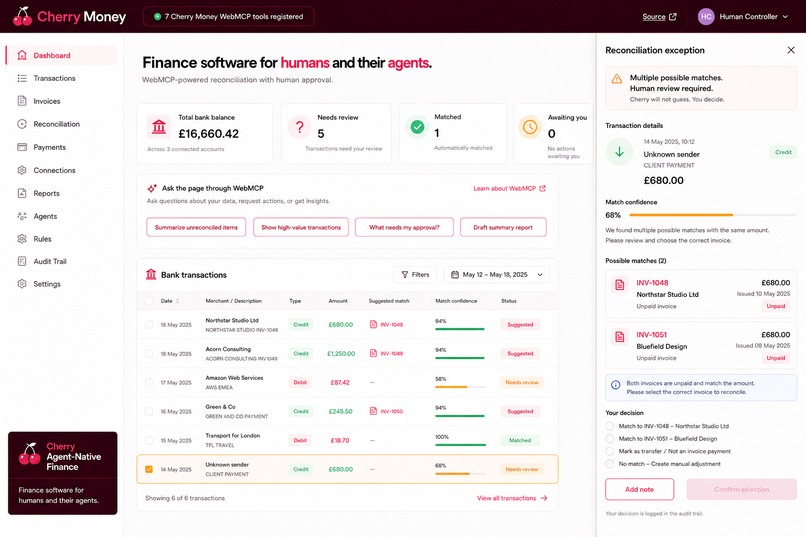Click the bank icon on Total bank balance card

[159, 126]
